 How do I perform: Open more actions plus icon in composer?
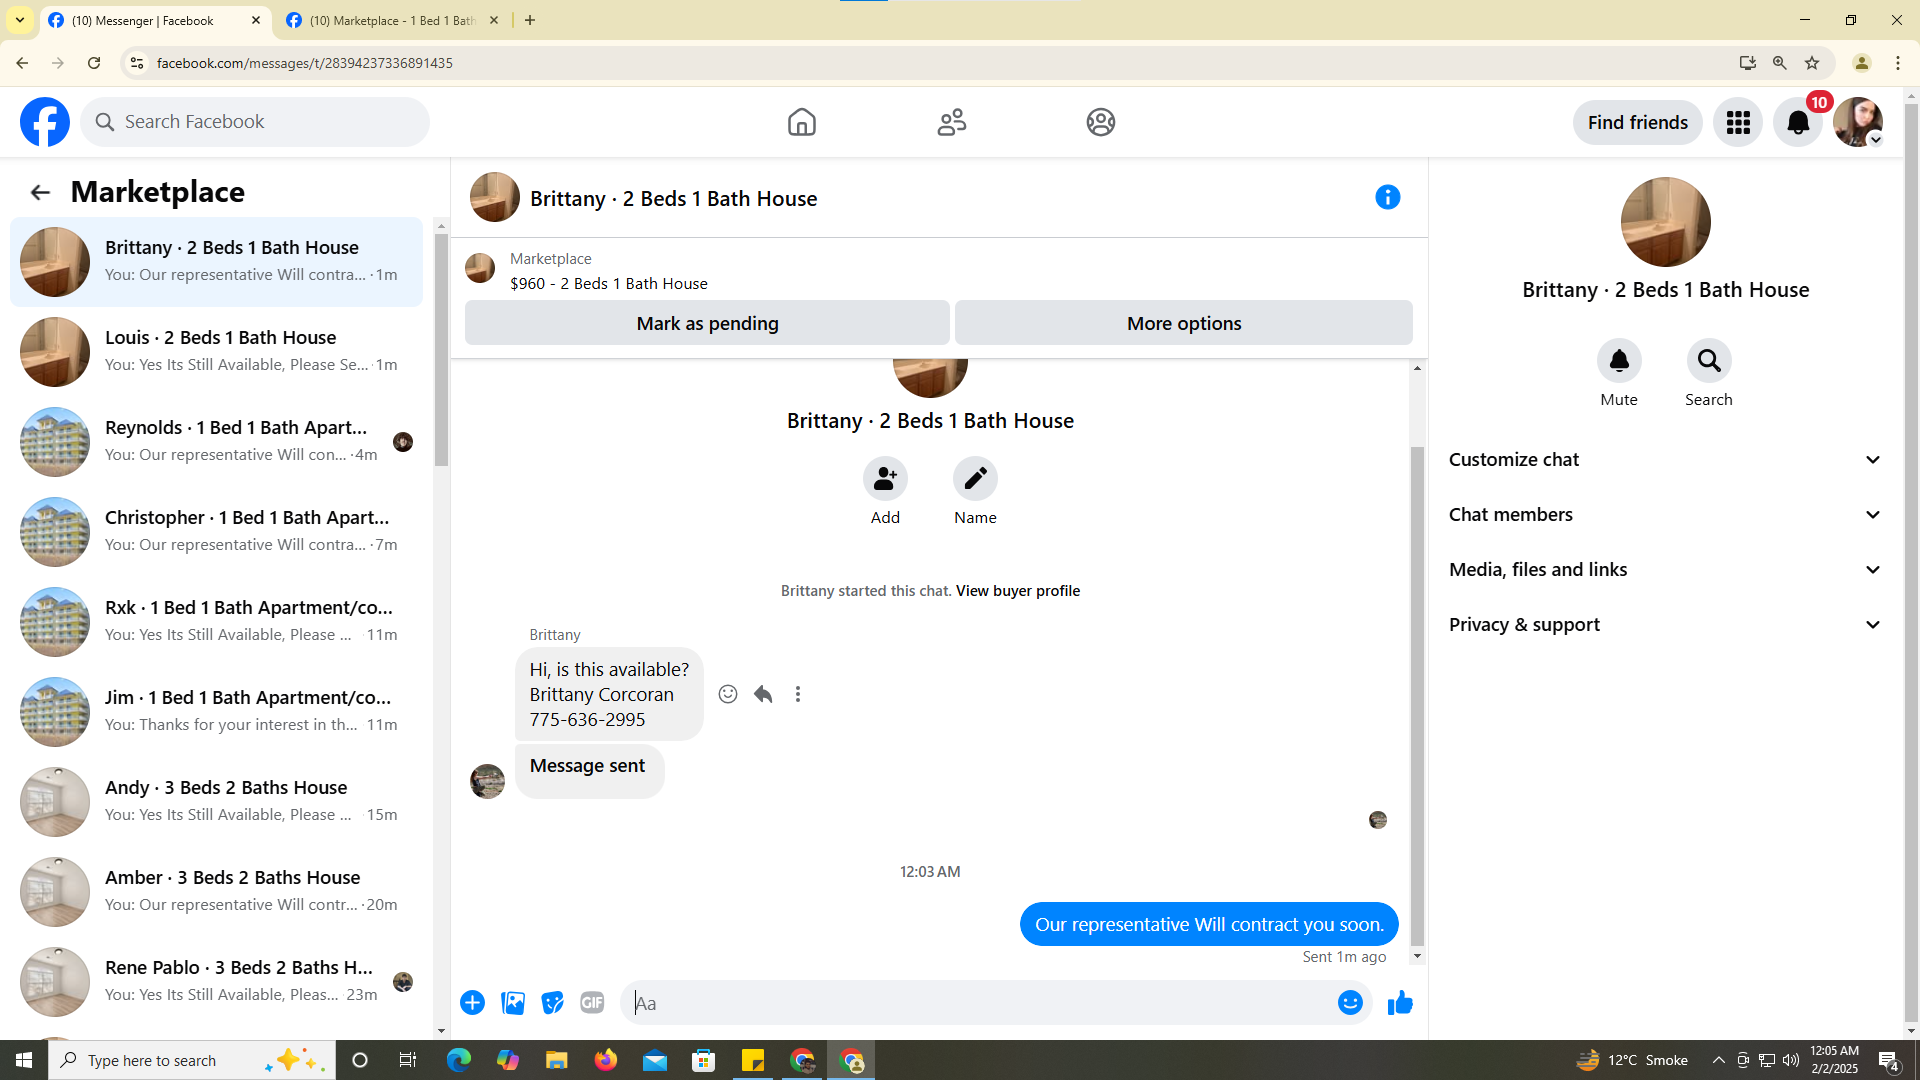coord(472,1002)
